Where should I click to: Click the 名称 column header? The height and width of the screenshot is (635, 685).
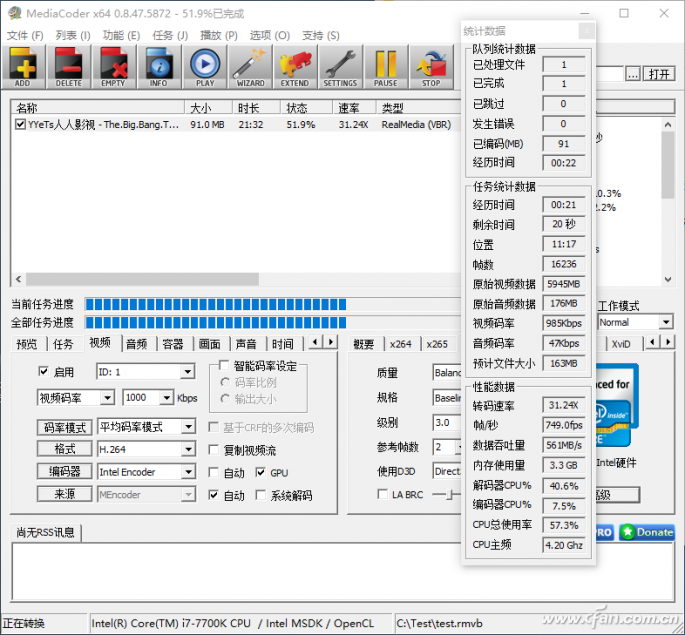97,107
